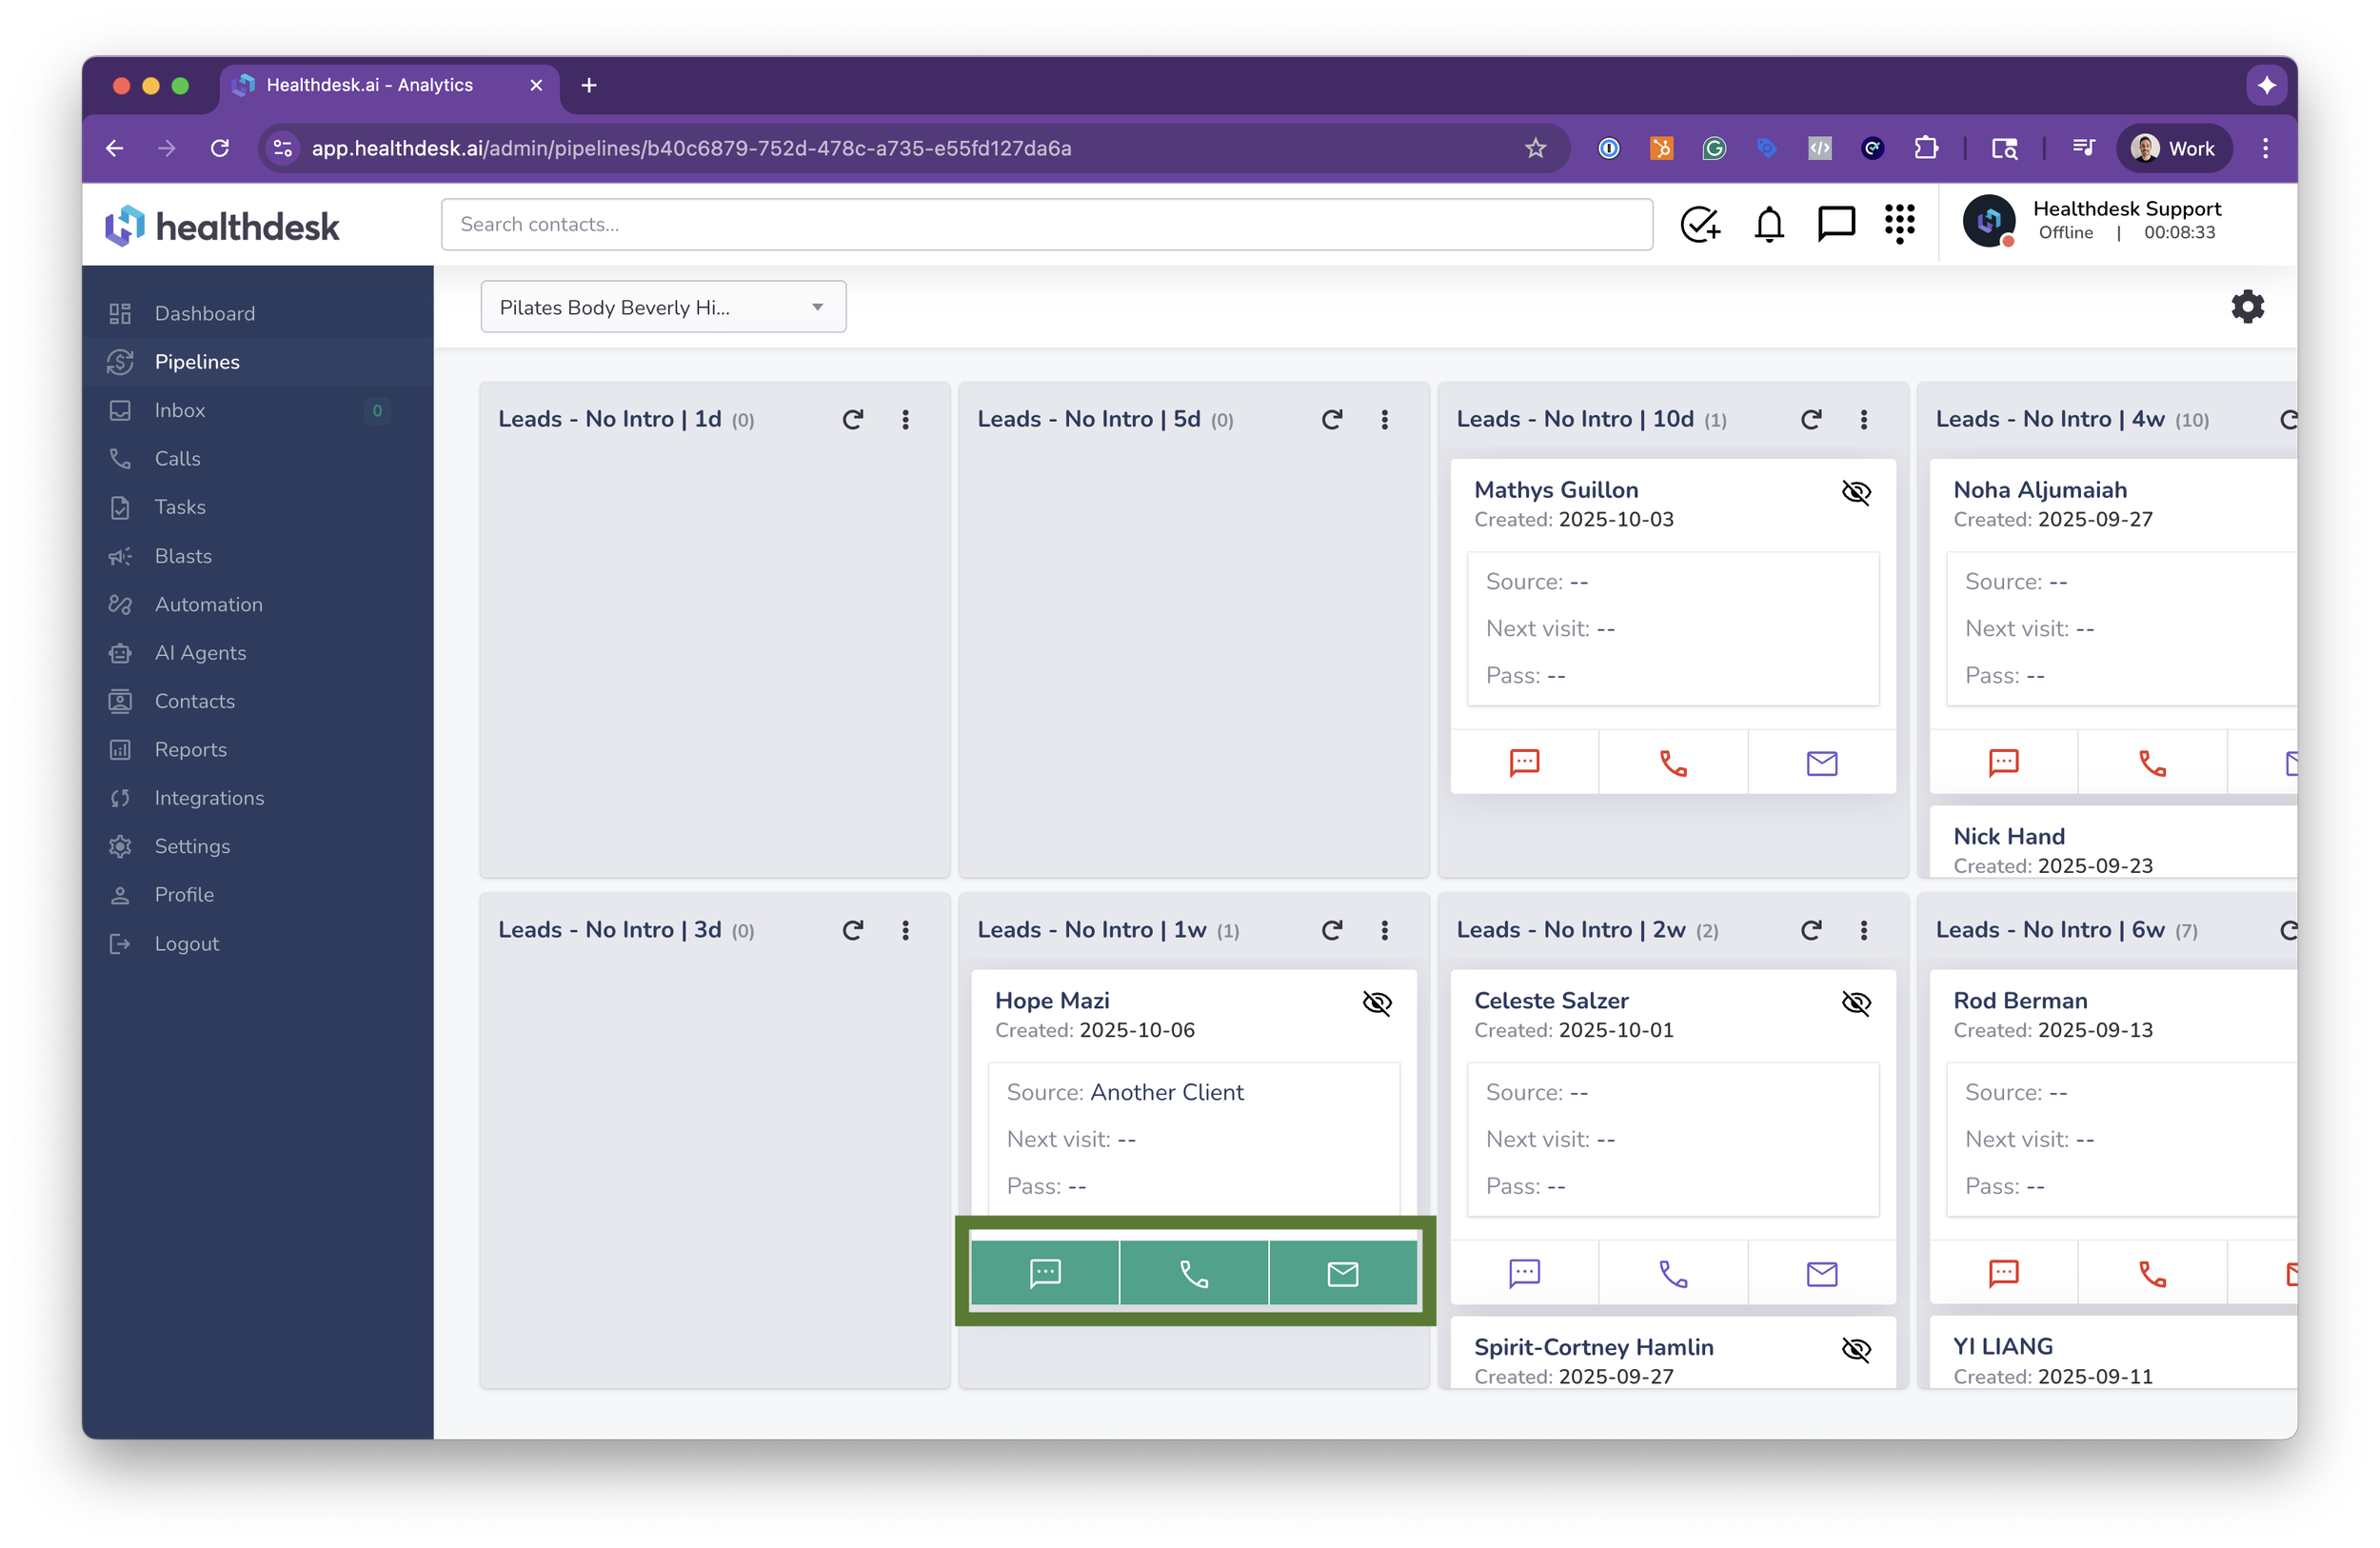Click the add task checkmark icon
This screenshot has width=2380, height=1548.
coord(1699,224)
